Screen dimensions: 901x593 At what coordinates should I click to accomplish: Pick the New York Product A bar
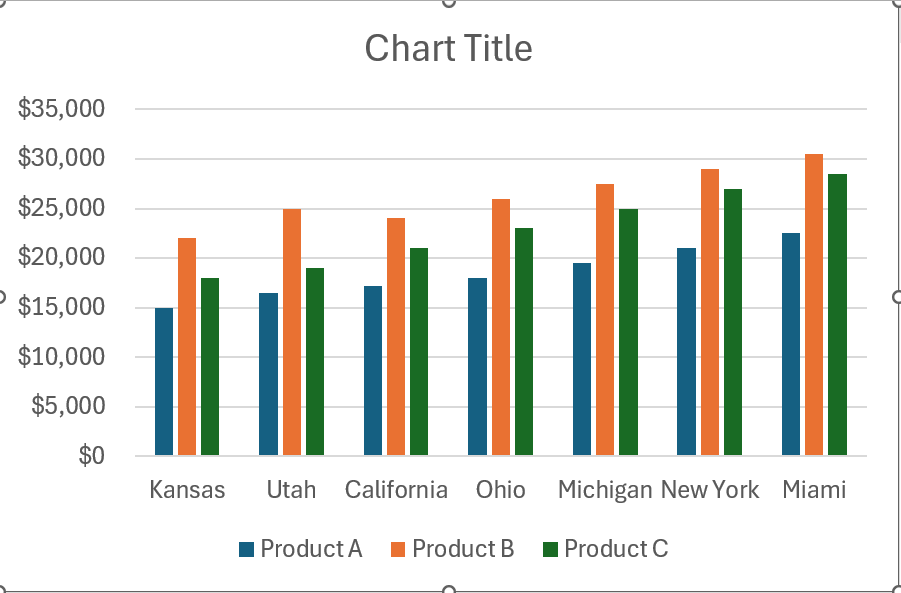tap(686, 352)
